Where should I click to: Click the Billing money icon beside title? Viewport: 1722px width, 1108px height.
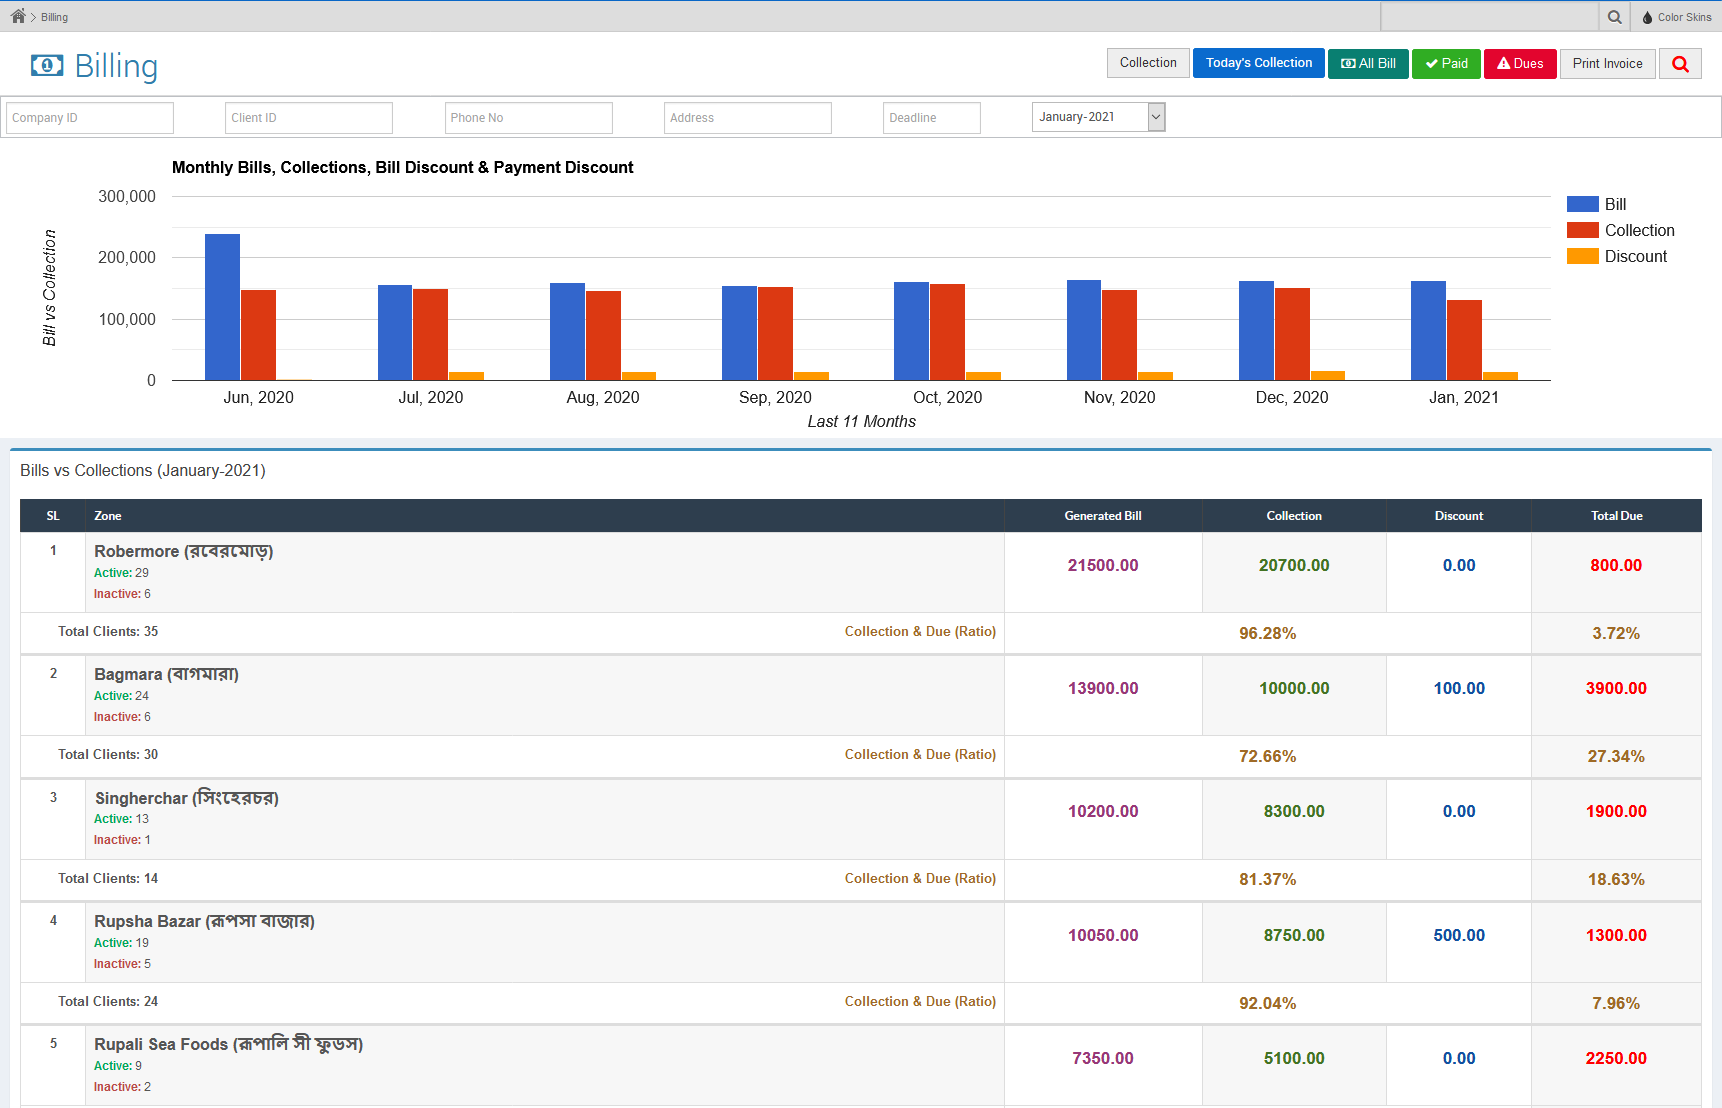click(47, 66)
